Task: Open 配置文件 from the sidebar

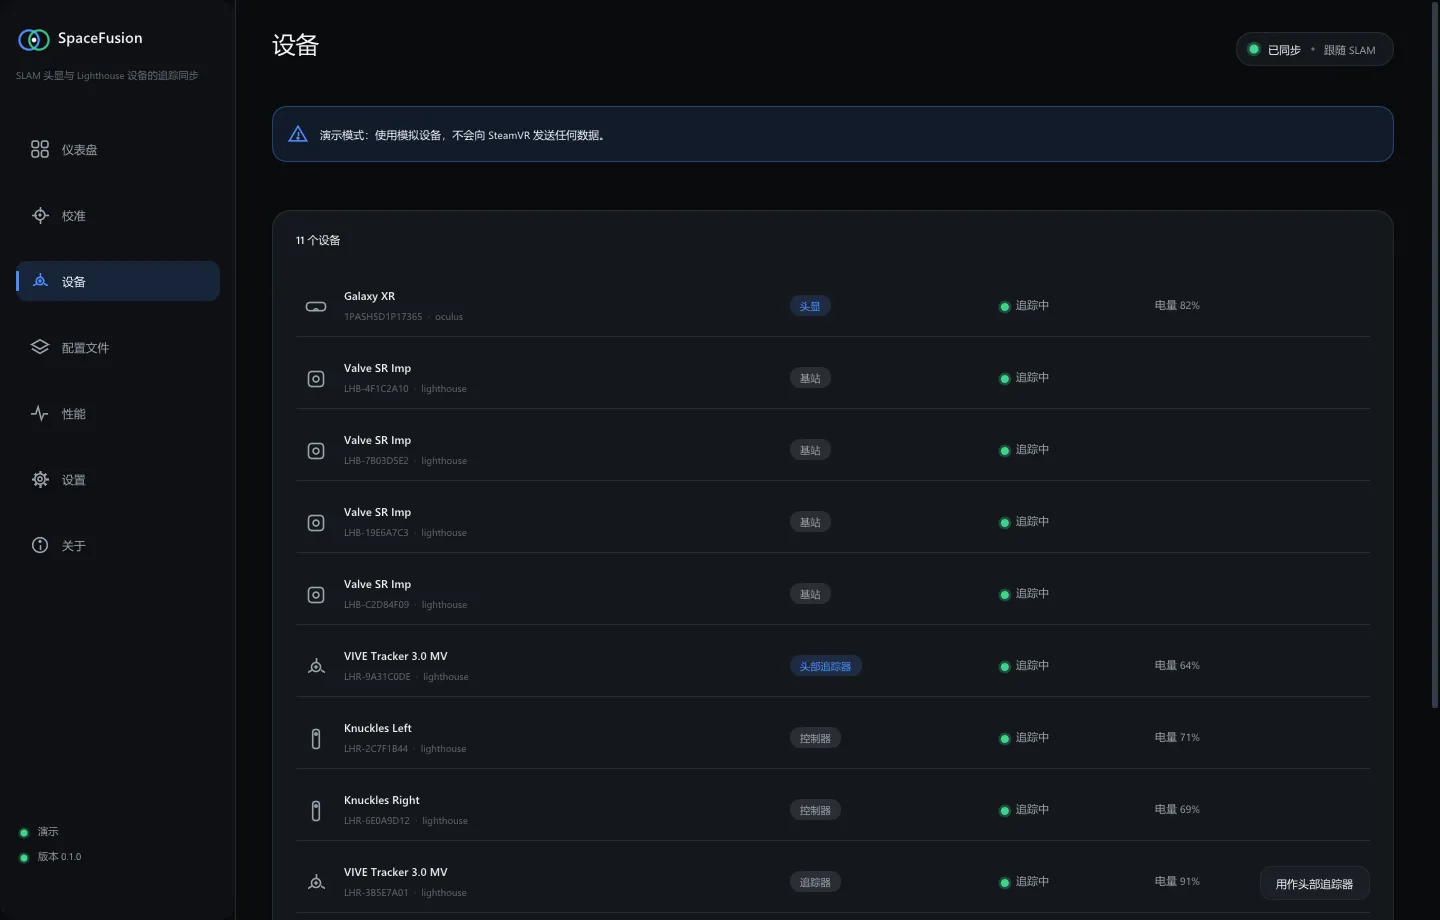Action: 118,348
